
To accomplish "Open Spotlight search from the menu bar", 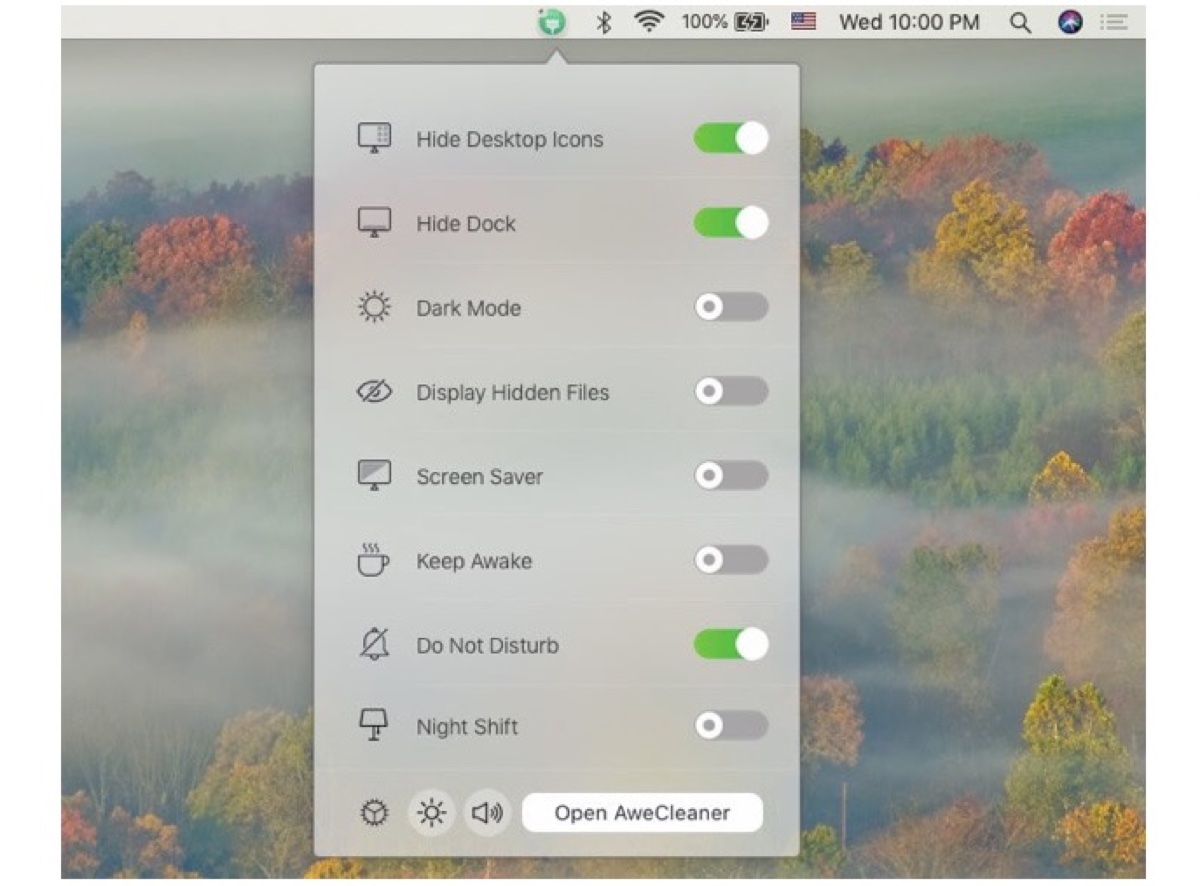I will [x=1020, y=21].
